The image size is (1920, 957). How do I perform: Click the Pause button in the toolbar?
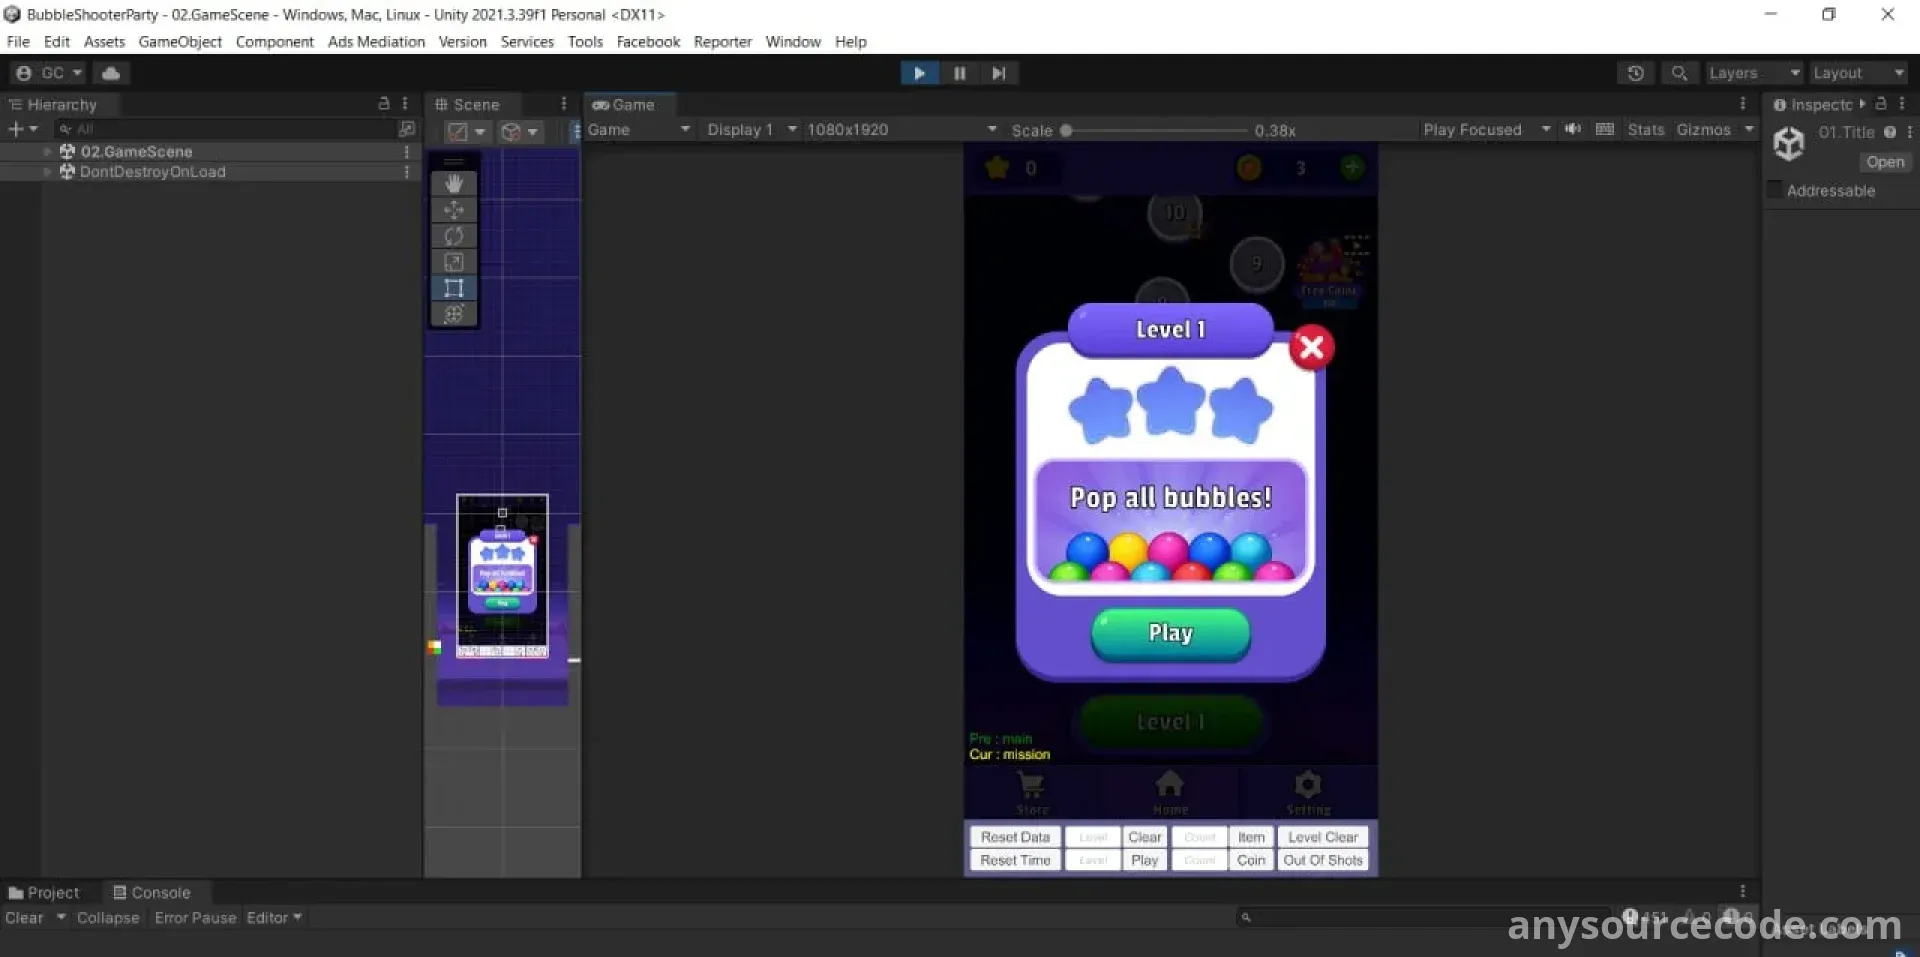(959, 73)
